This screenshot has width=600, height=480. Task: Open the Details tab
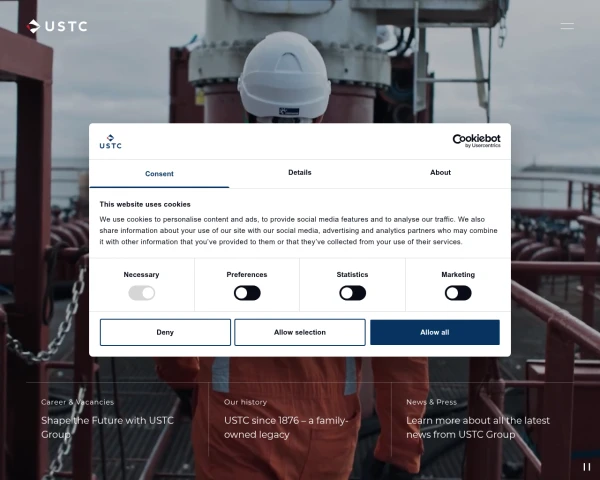(x=299, y=173)
